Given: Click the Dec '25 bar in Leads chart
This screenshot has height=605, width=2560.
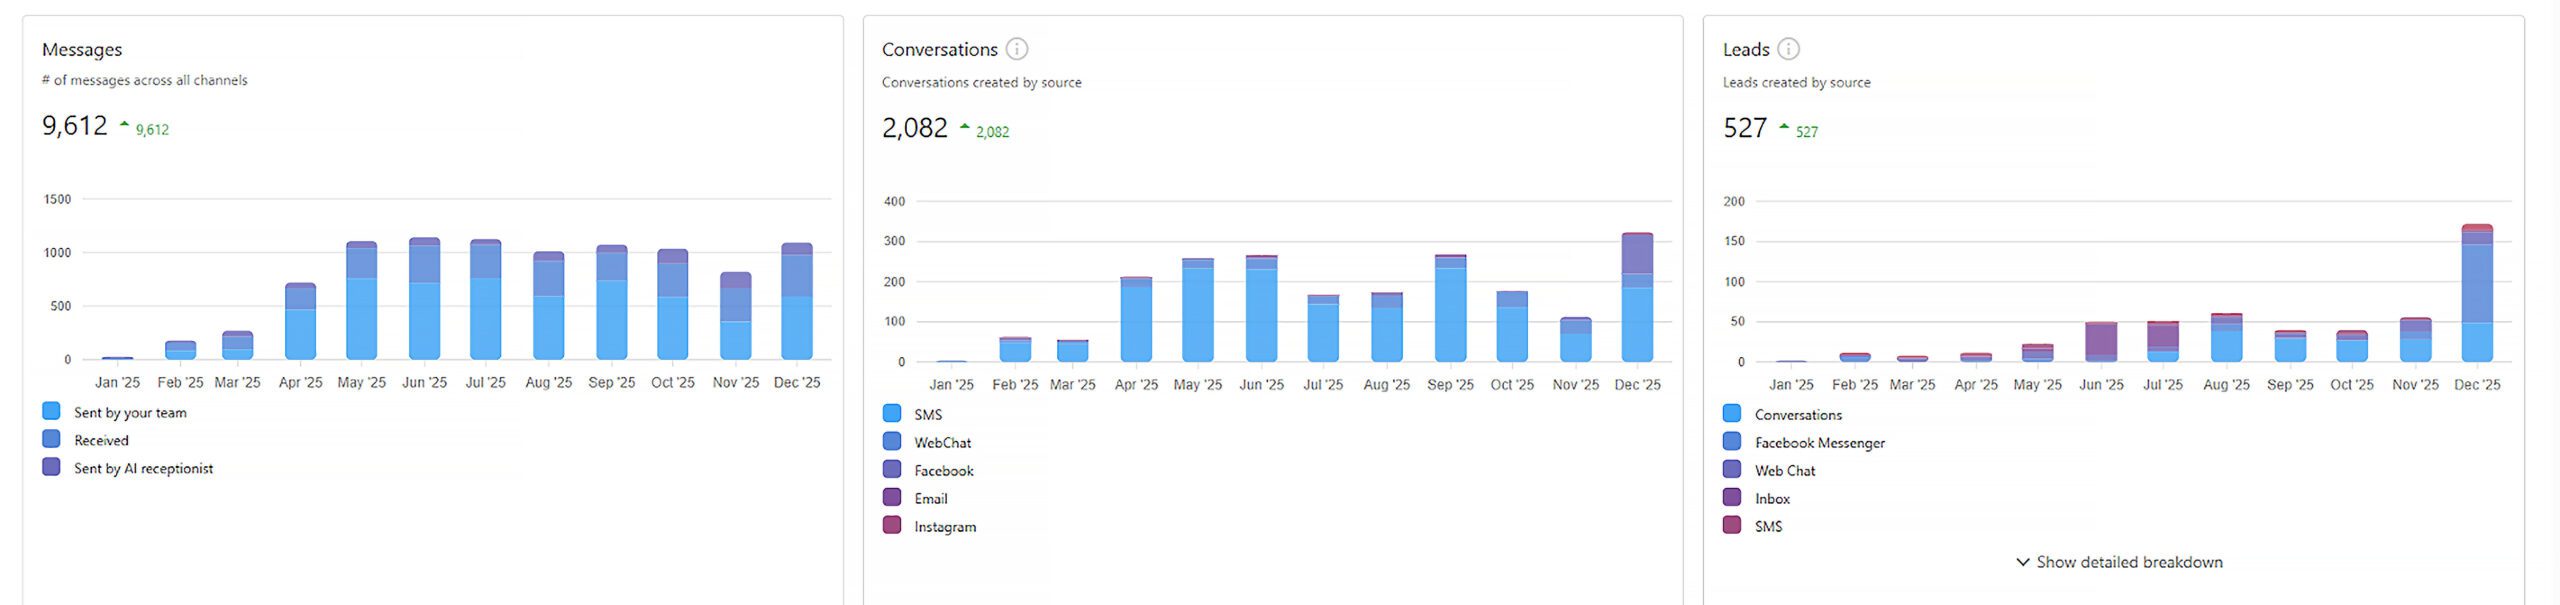Looking at the screenshot, I should point(2476,294).
